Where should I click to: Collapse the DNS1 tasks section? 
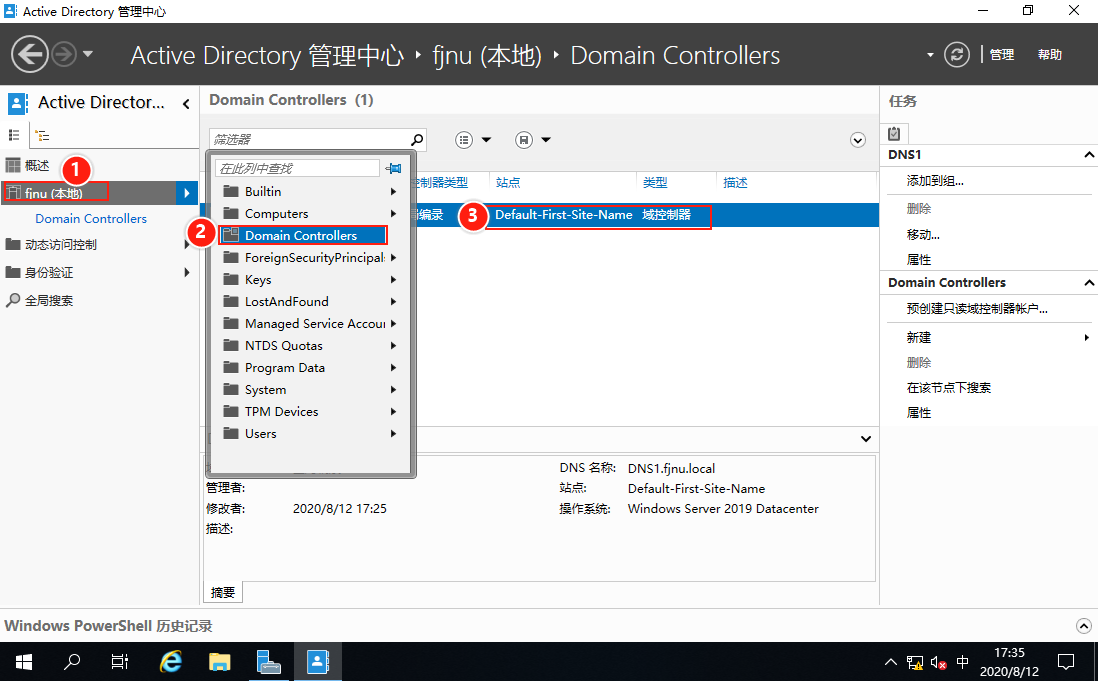tap(1089, 155)
